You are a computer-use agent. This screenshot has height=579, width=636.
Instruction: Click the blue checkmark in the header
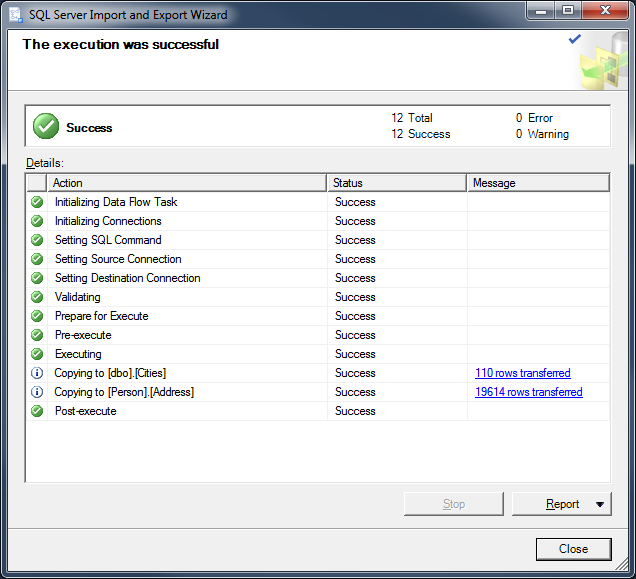[x=575, y=39]
